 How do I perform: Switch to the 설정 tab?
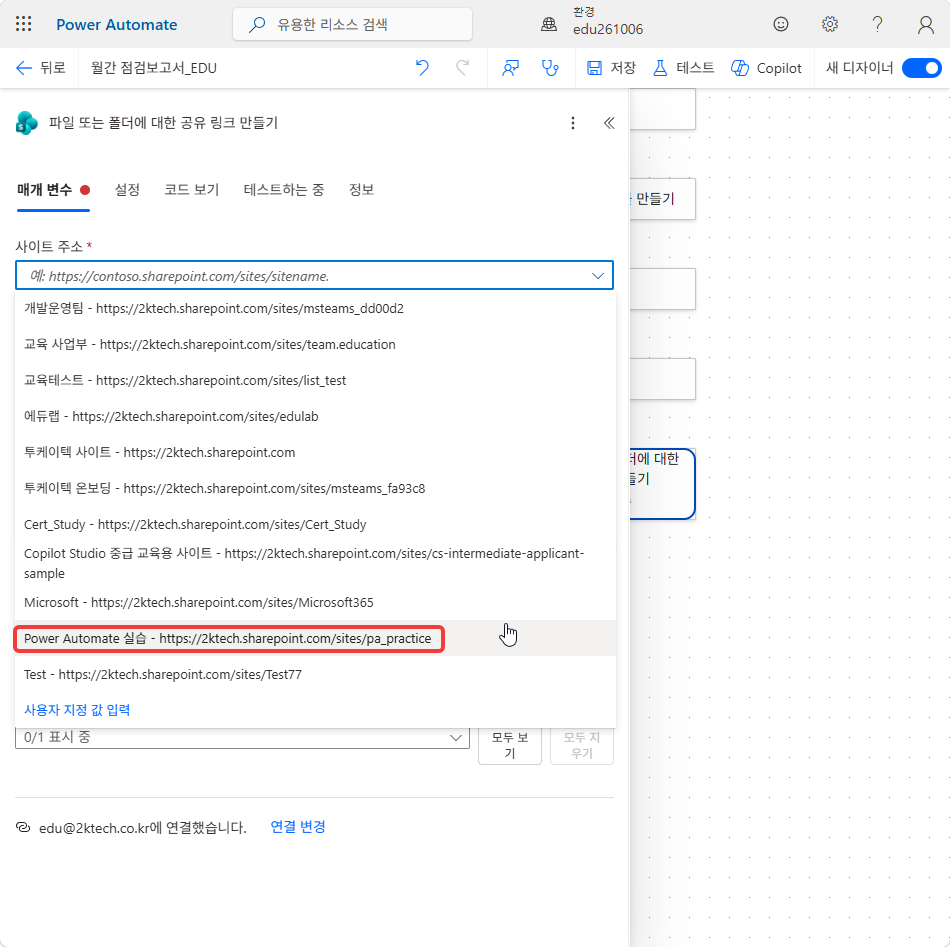click(x=127, y=190)
